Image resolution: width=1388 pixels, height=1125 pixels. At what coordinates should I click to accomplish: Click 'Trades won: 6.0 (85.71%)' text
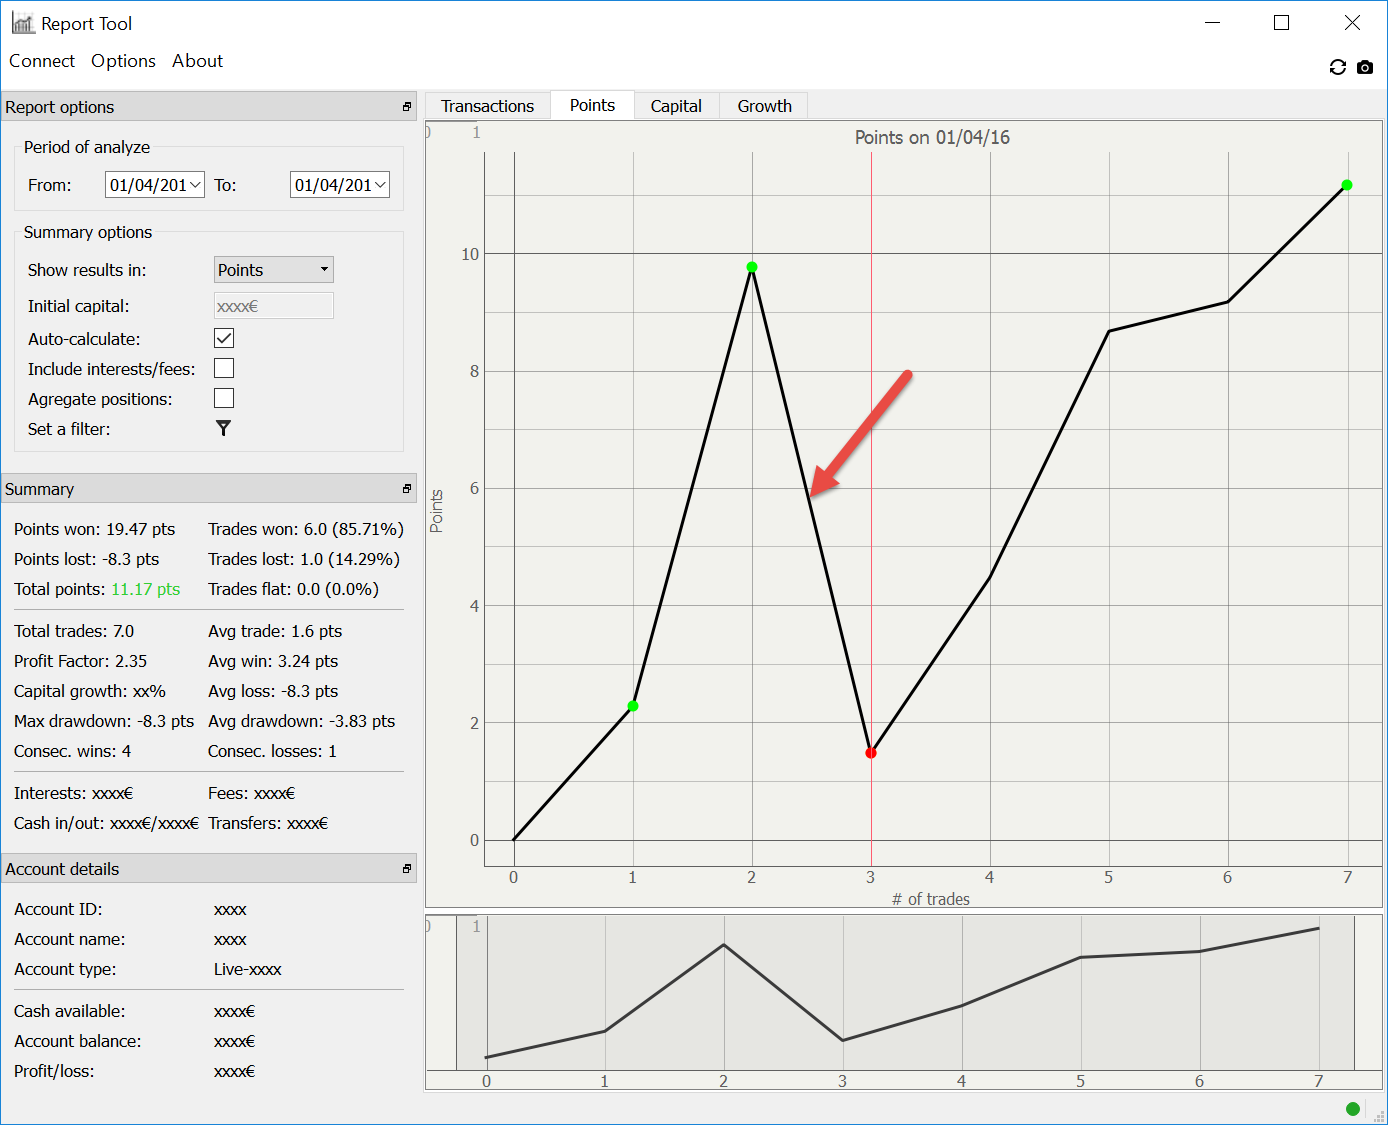(x=306, y=529)
